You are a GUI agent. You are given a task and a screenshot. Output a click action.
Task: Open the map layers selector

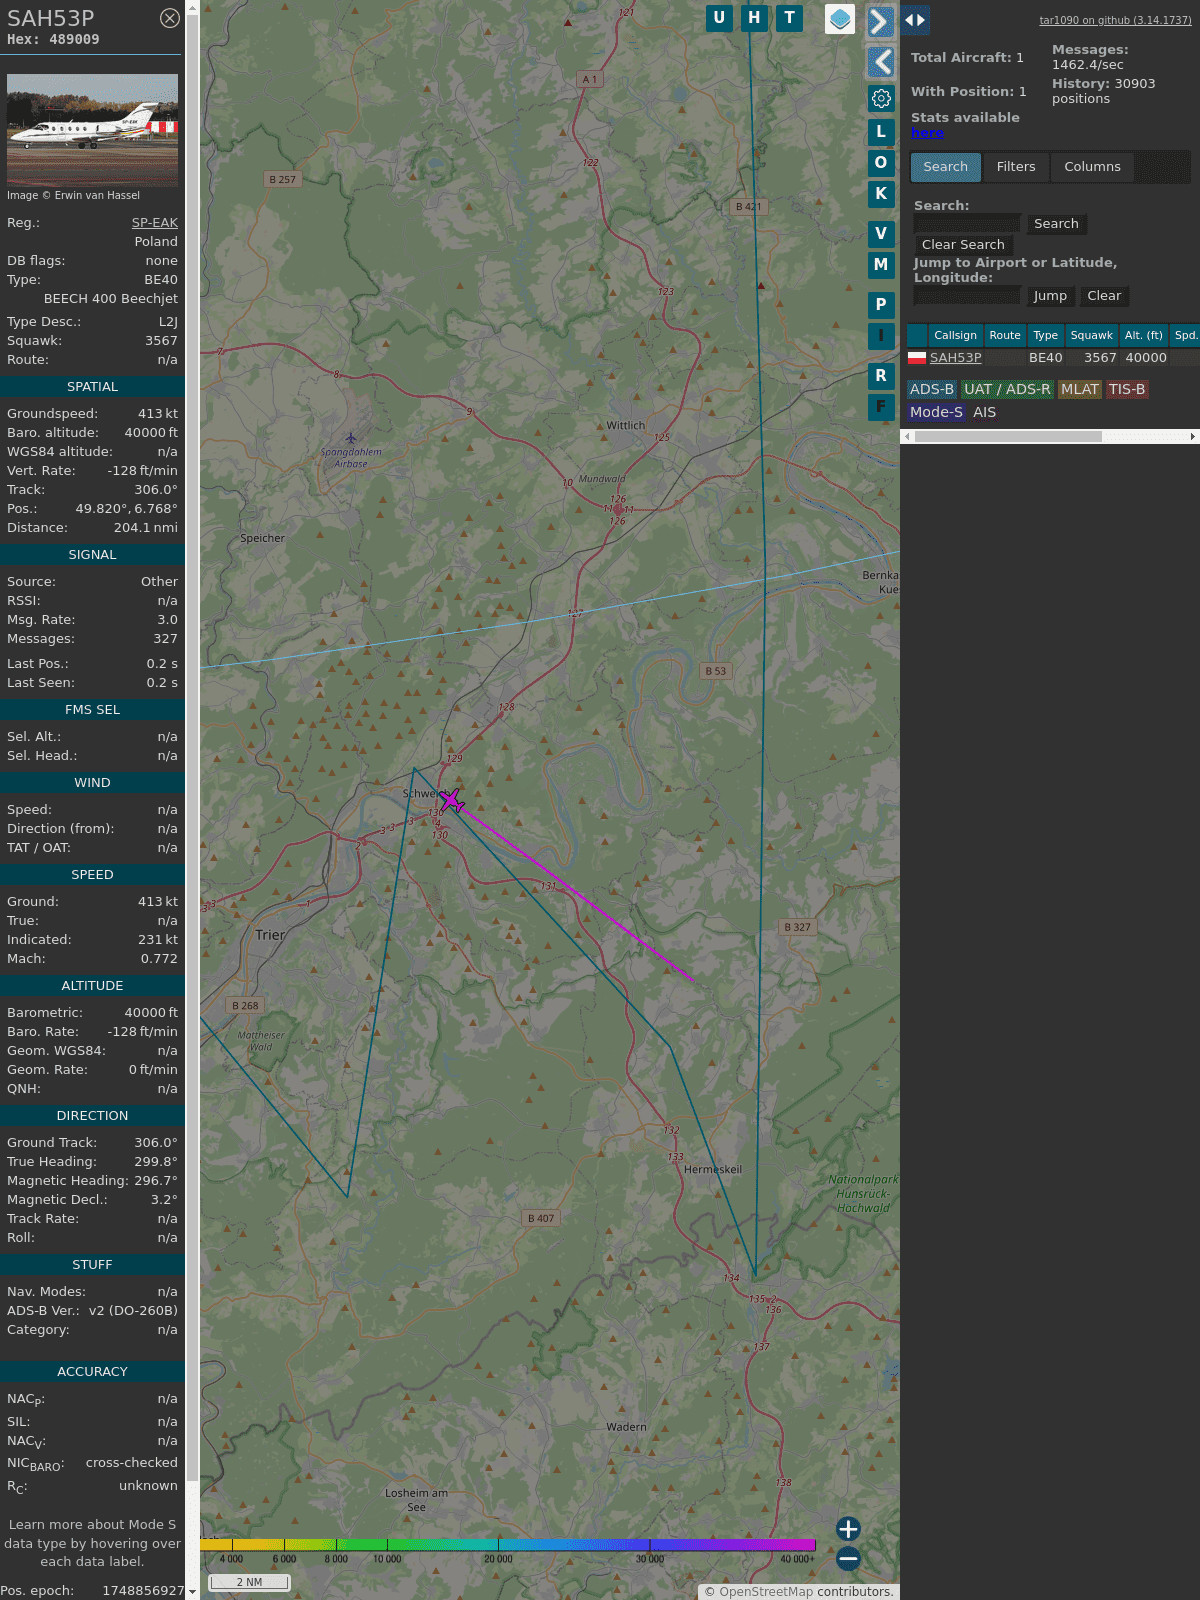tap(840, 19)
